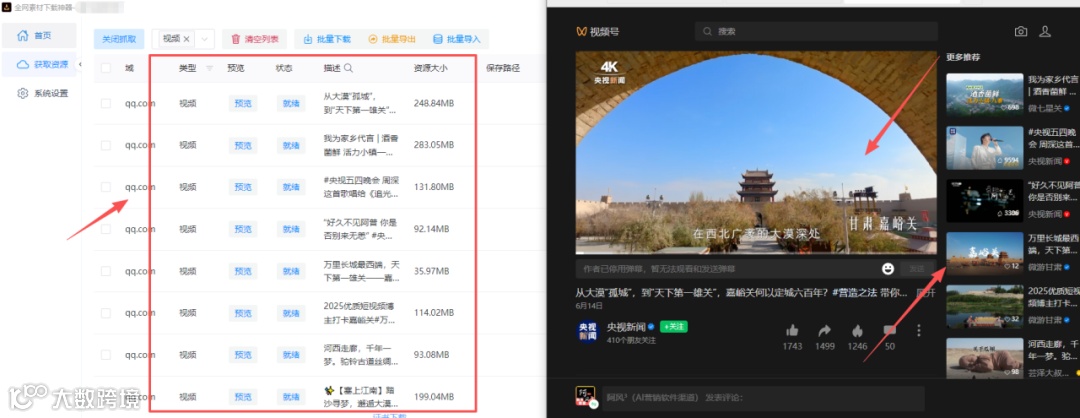Viewport: 1080px width, 418px height.
Task: Click the description '万里长城最西端' cell
Action: click(362, 271)
